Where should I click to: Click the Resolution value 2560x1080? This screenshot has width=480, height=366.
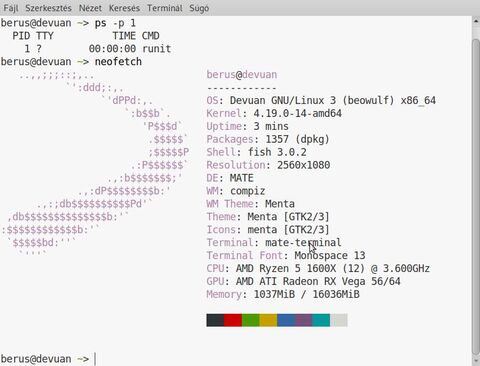(x=303, y=165)
